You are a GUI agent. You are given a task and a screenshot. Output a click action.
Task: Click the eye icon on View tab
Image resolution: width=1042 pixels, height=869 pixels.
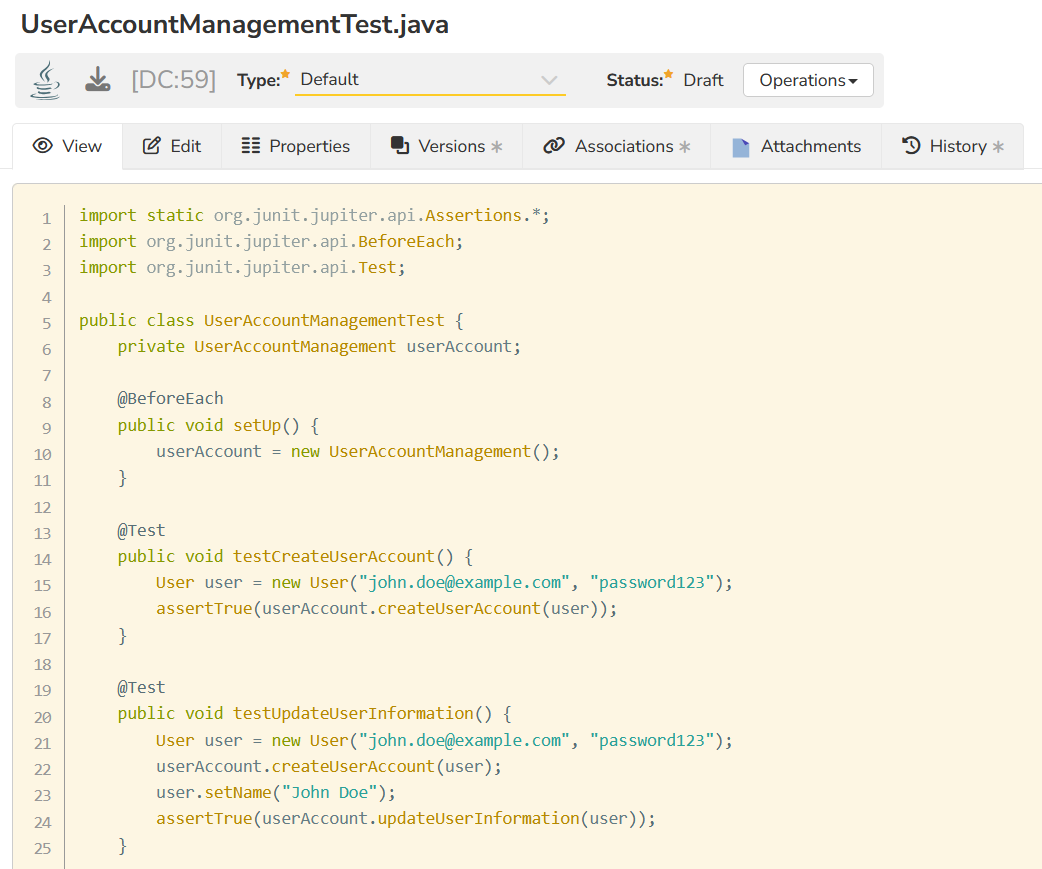[42, 146]
